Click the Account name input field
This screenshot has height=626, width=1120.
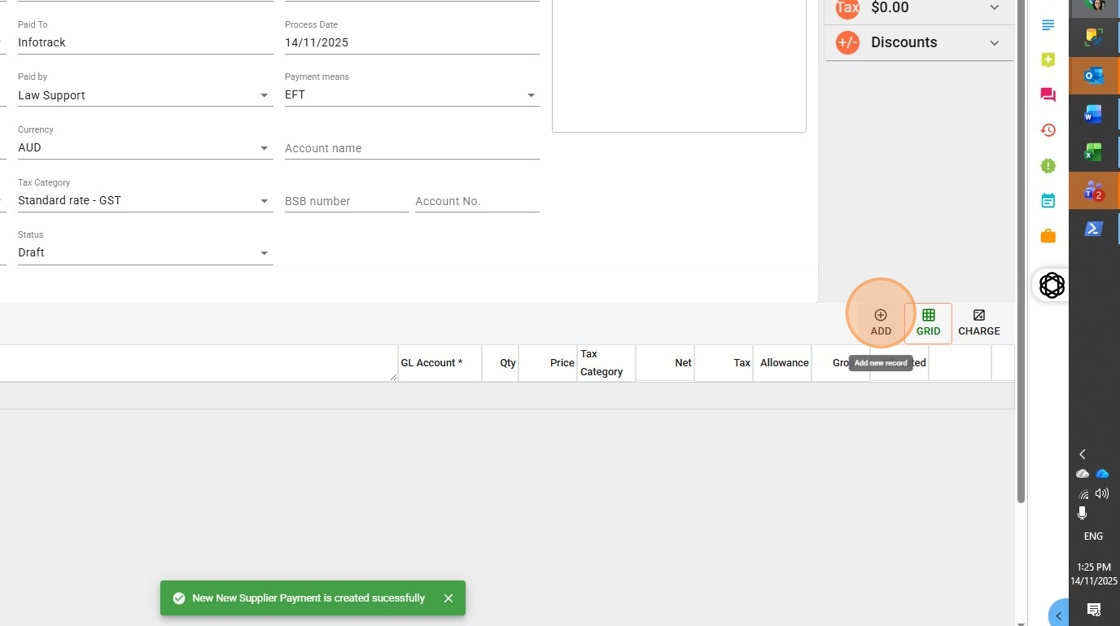coord(410,147)
